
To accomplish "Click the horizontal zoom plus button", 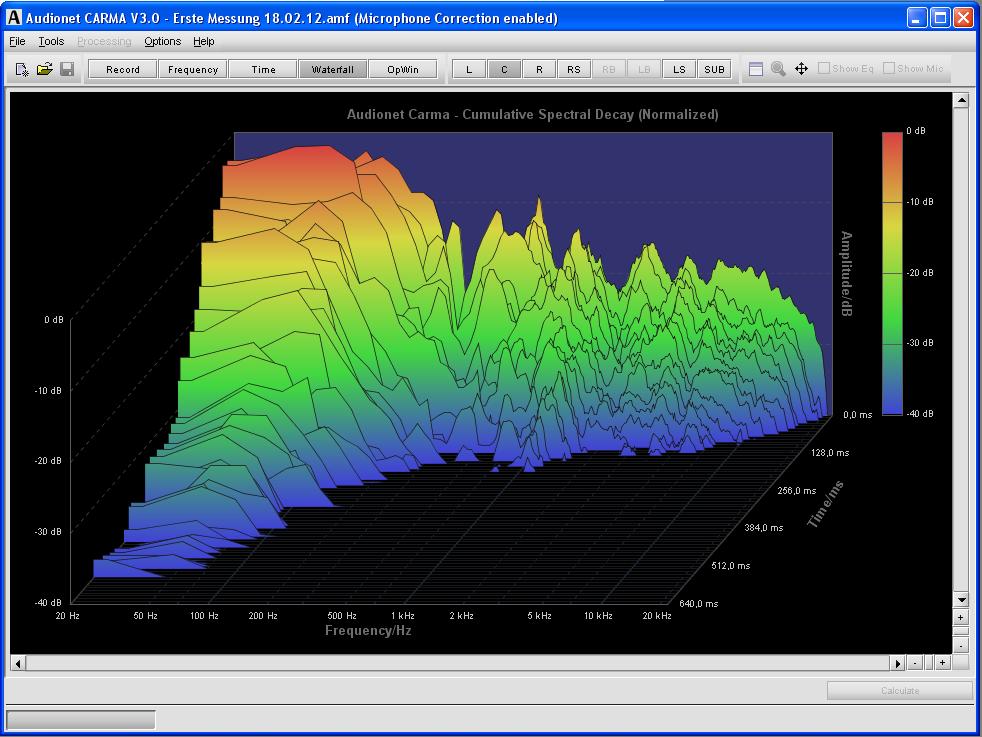I will pyautogui.click(x=943, y=662).
